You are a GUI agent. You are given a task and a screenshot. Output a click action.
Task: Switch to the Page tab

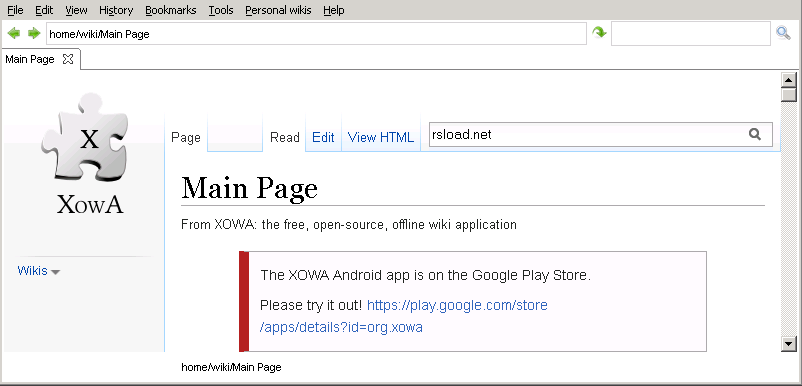pos(186,138)
